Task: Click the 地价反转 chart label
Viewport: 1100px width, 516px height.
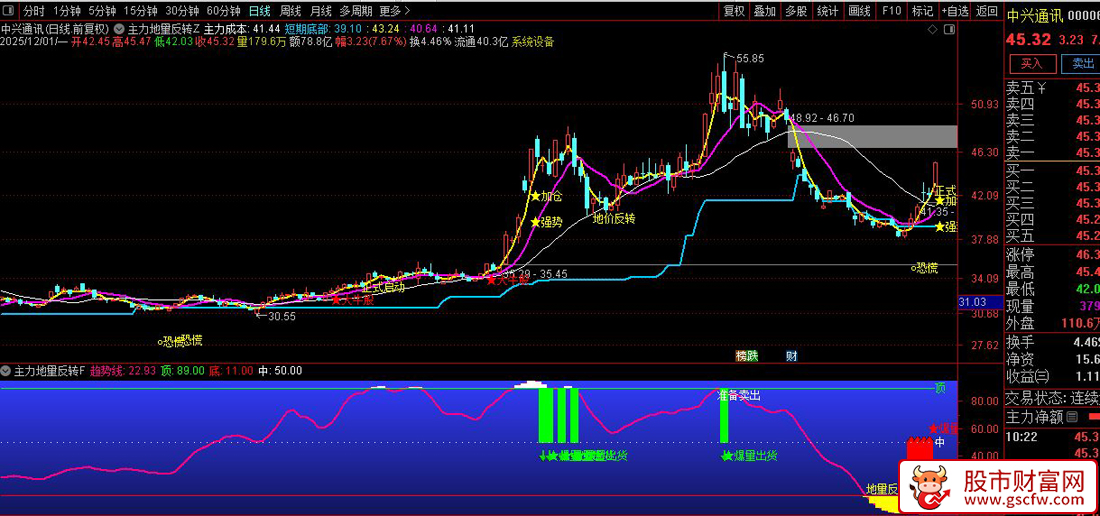Action: coord(614,219)
